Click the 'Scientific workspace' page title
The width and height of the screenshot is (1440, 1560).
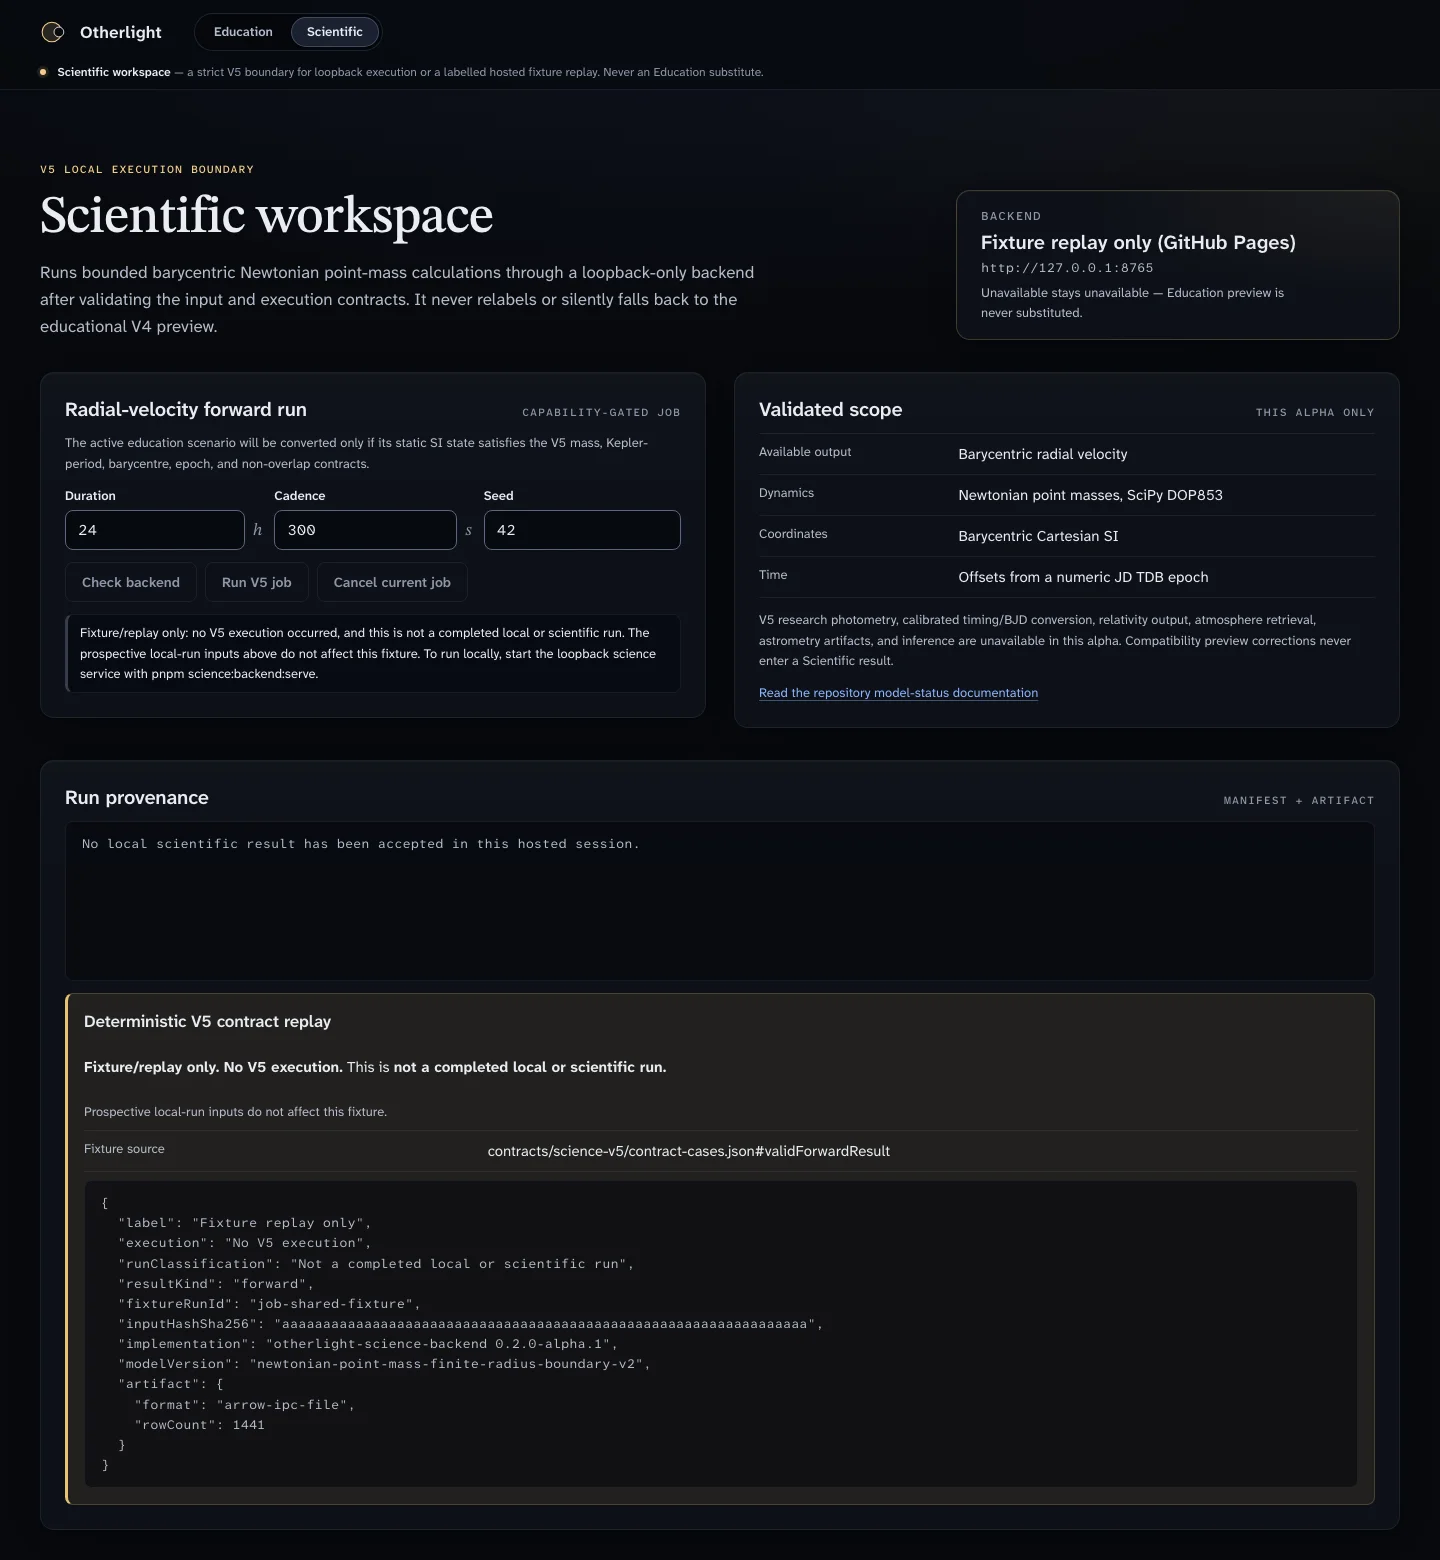click(267, 215)
